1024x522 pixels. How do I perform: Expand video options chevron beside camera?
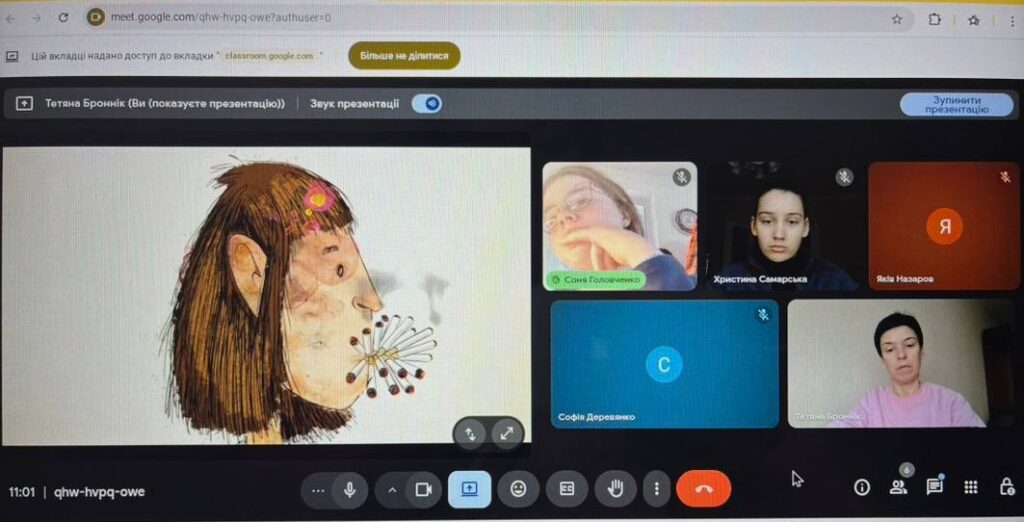[392, 489]
